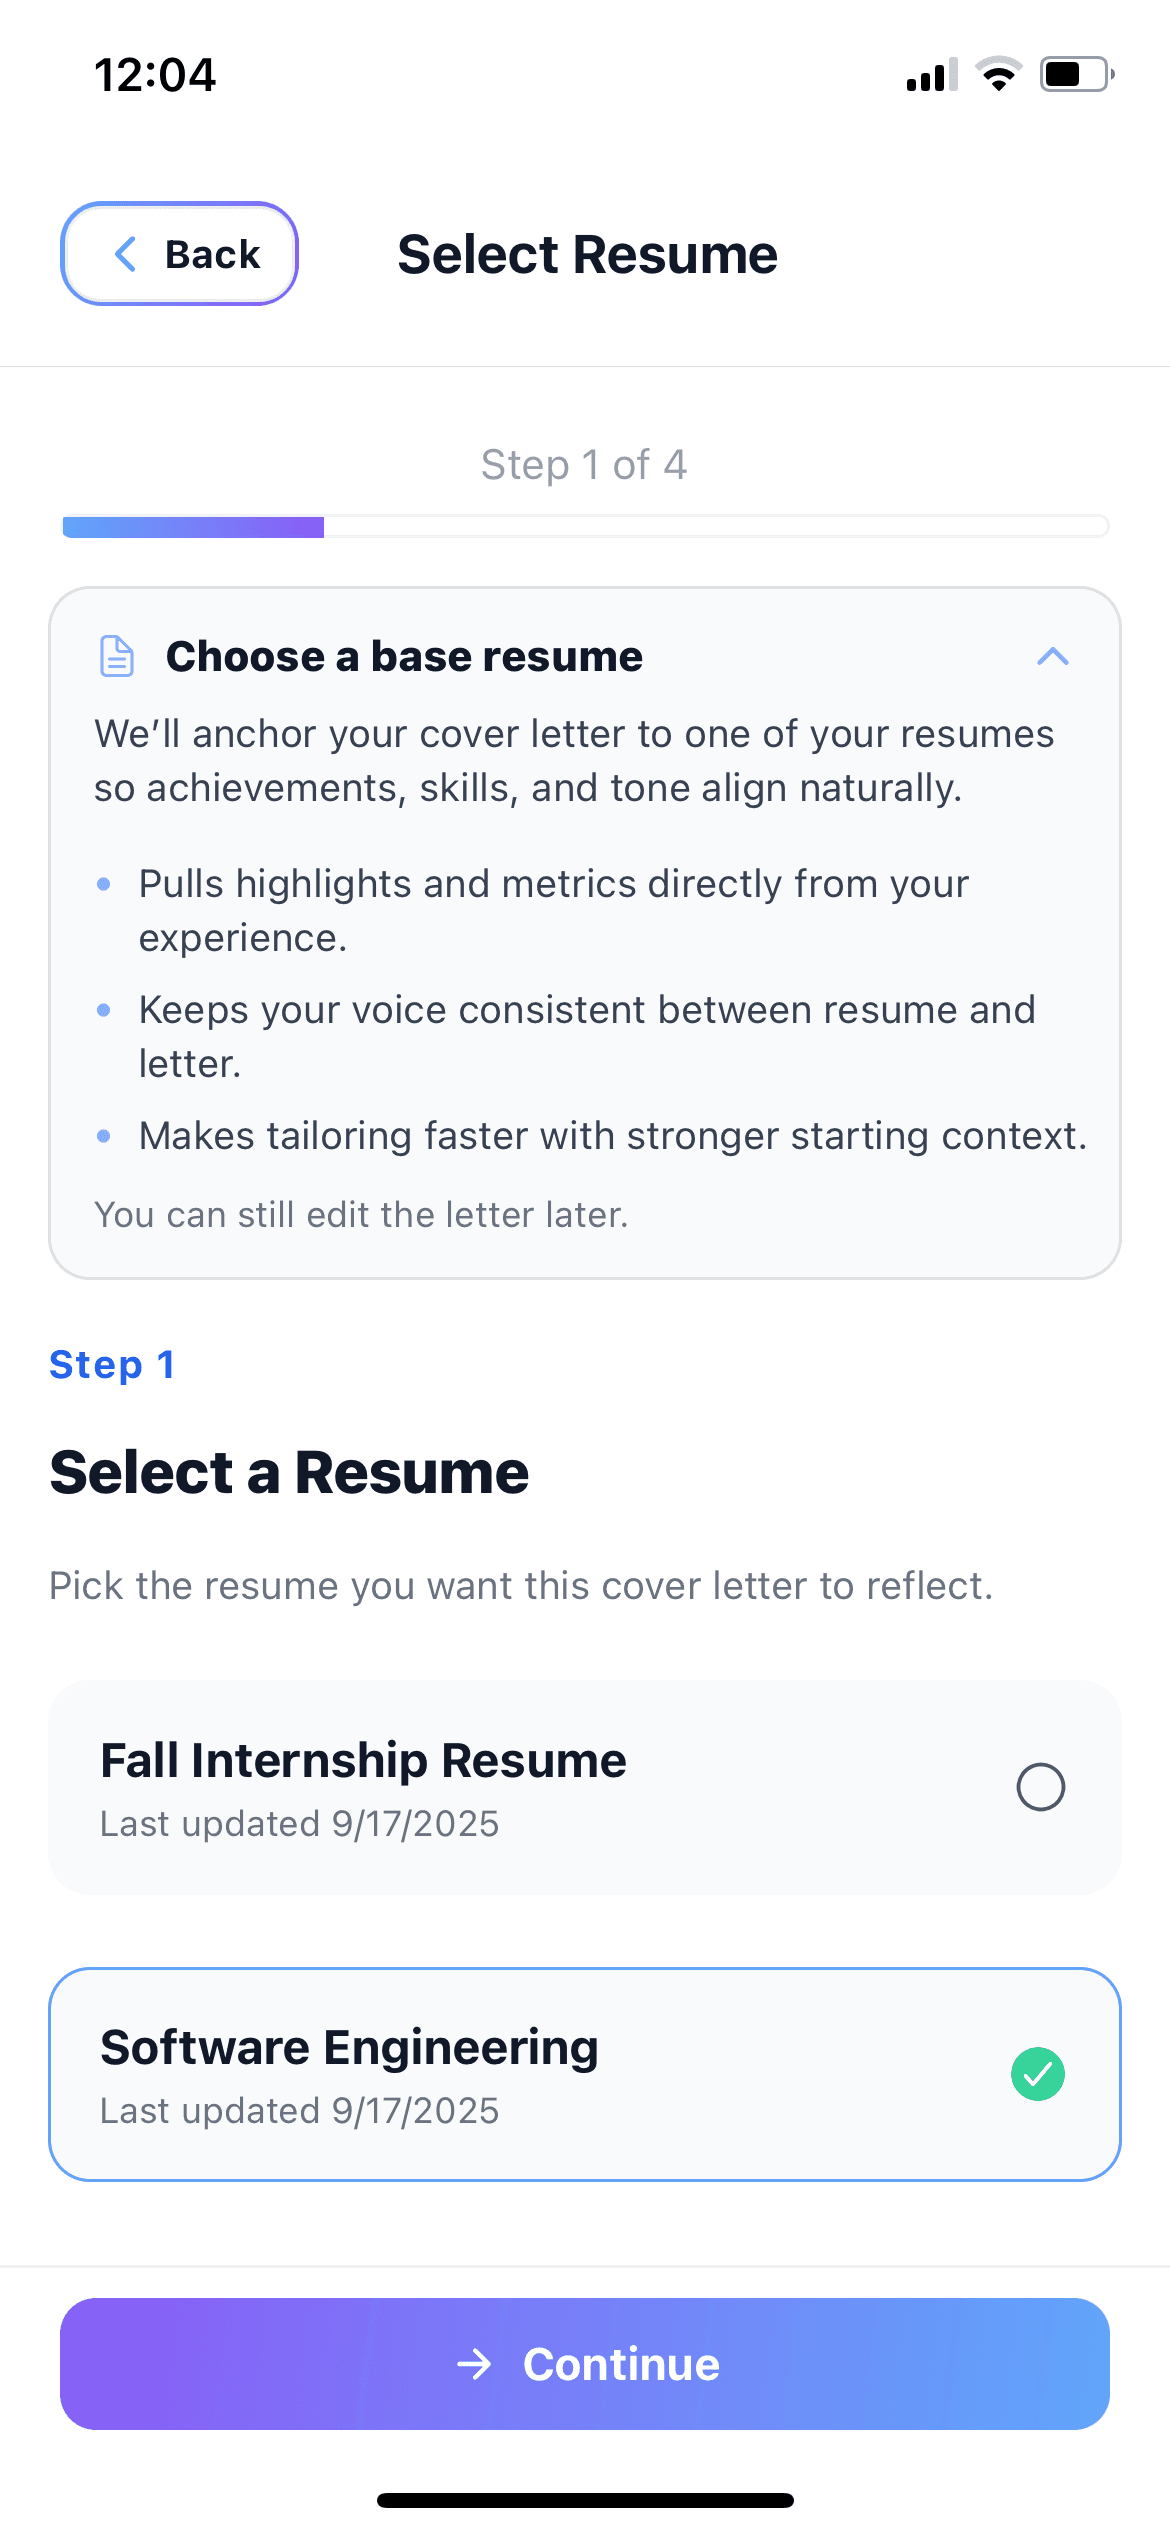Image resolution: width=1170 pixels, height=2532 pixels.
Task: Collapse the Choose a base resume panel
Action: click(x=1053, y=657)
